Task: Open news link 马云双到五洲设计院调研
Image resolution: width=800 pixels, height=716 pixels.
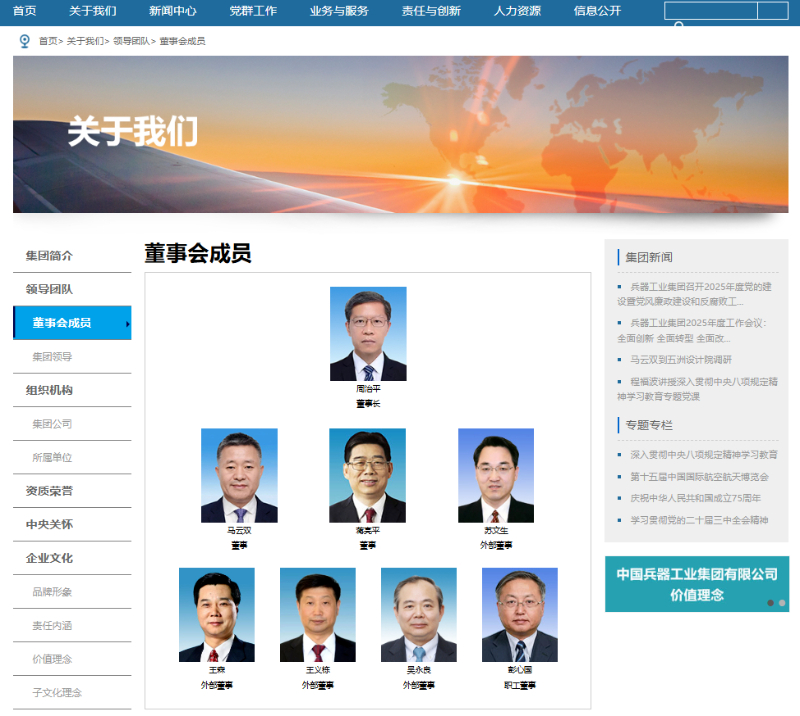Action: (680, 359)
